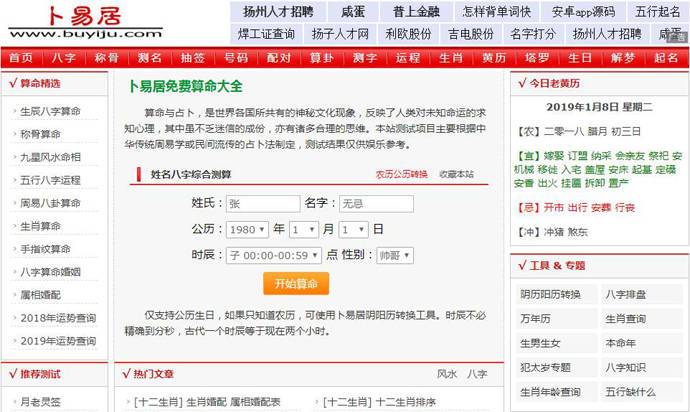Go to 解梦 in the red navigation bar
Image resolution: width=690 pixels, height=412 pixels.
coord(622,58)
